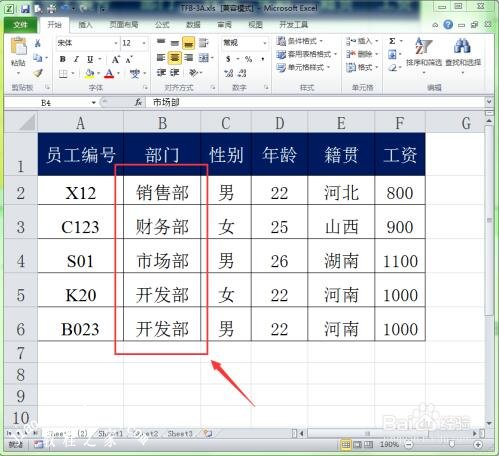Click the blue Help question mark icon
This screenshot has height=456, width=499.
tap(448, 24)
